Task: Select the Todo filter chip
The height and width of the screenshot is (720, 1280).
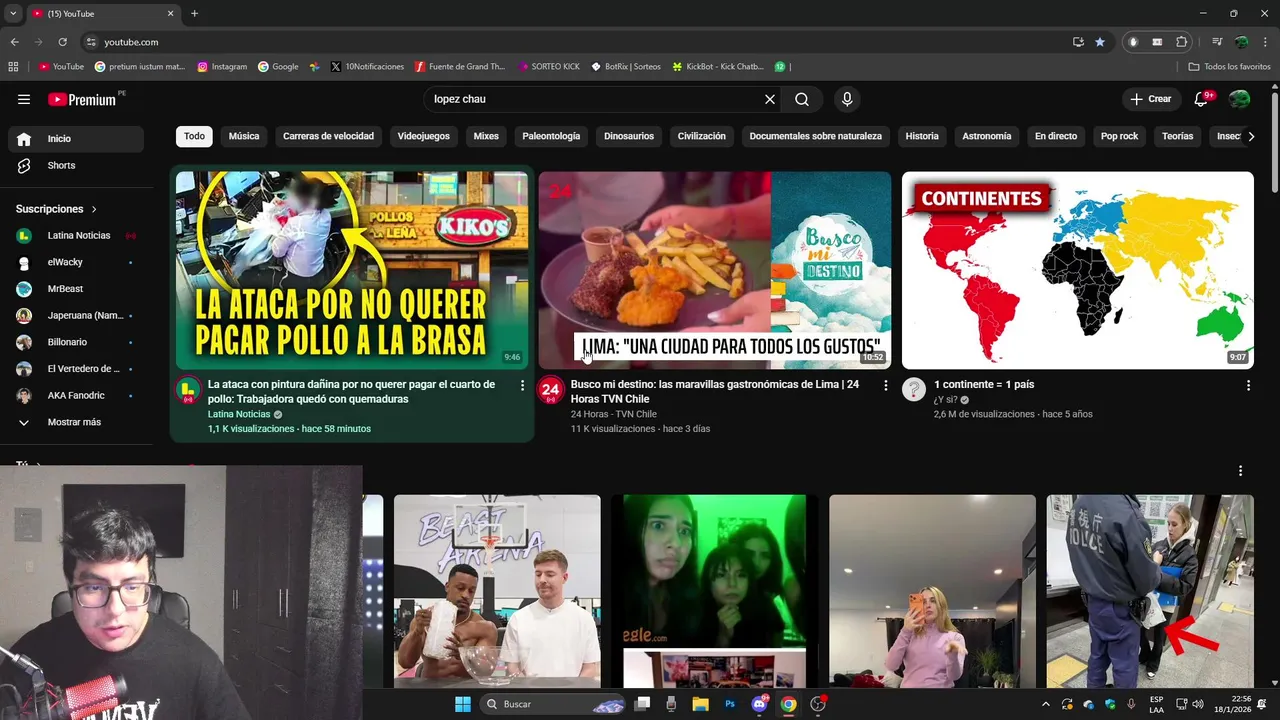Action: coord(194,136)
